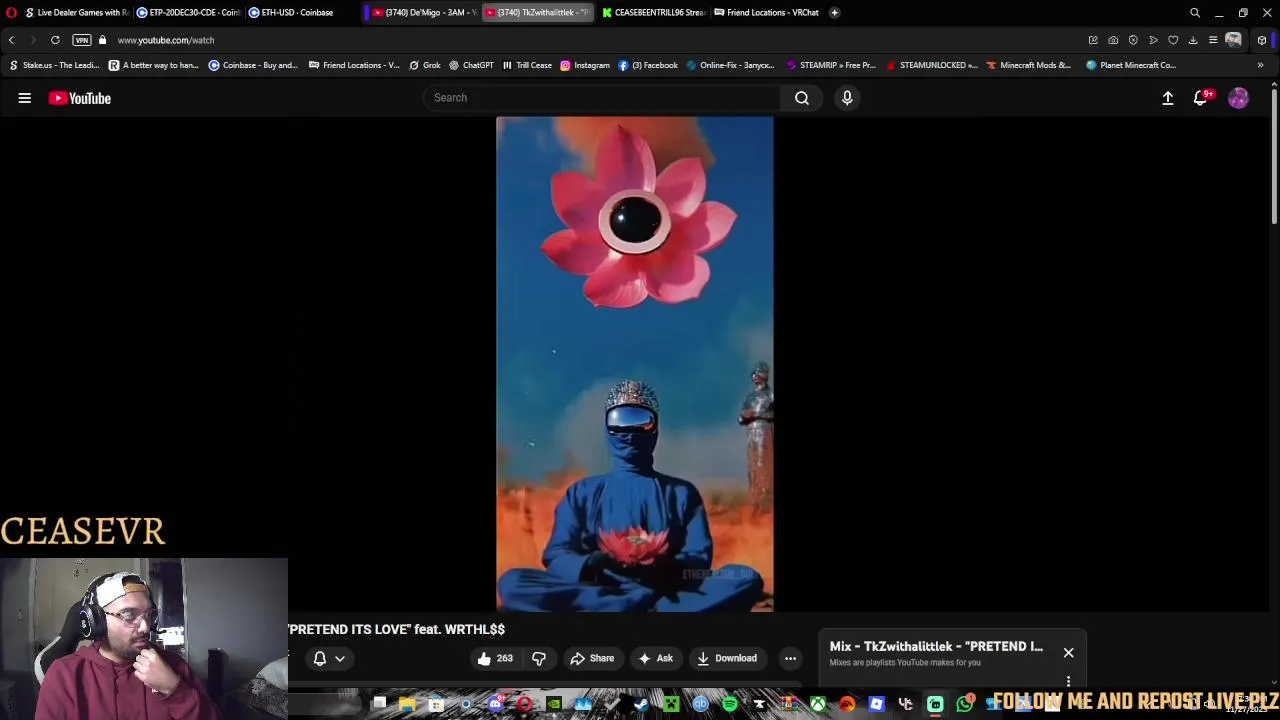Viewport: 1280px width, 720px height.
Task: Open the Opera easy setup sliders icon
Action: point(1213,40)
